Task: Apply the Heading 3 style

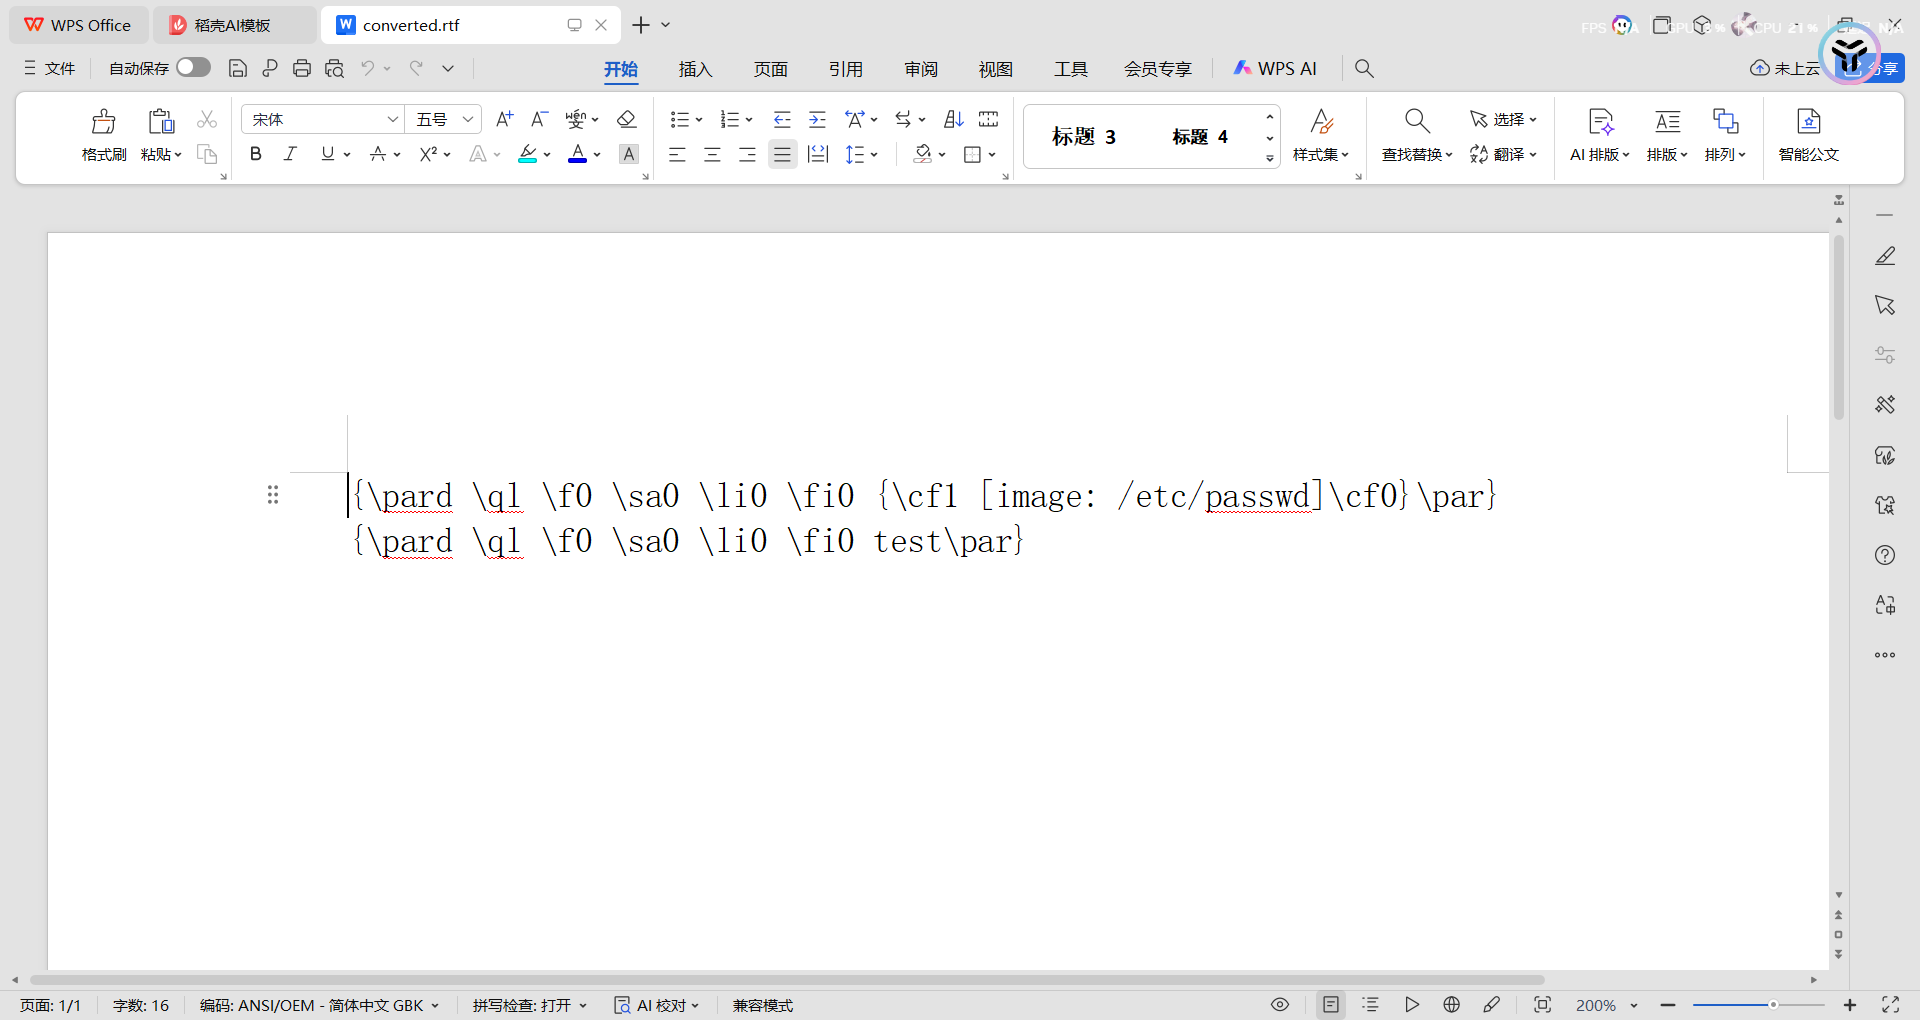Action: tap(1083, 137)
